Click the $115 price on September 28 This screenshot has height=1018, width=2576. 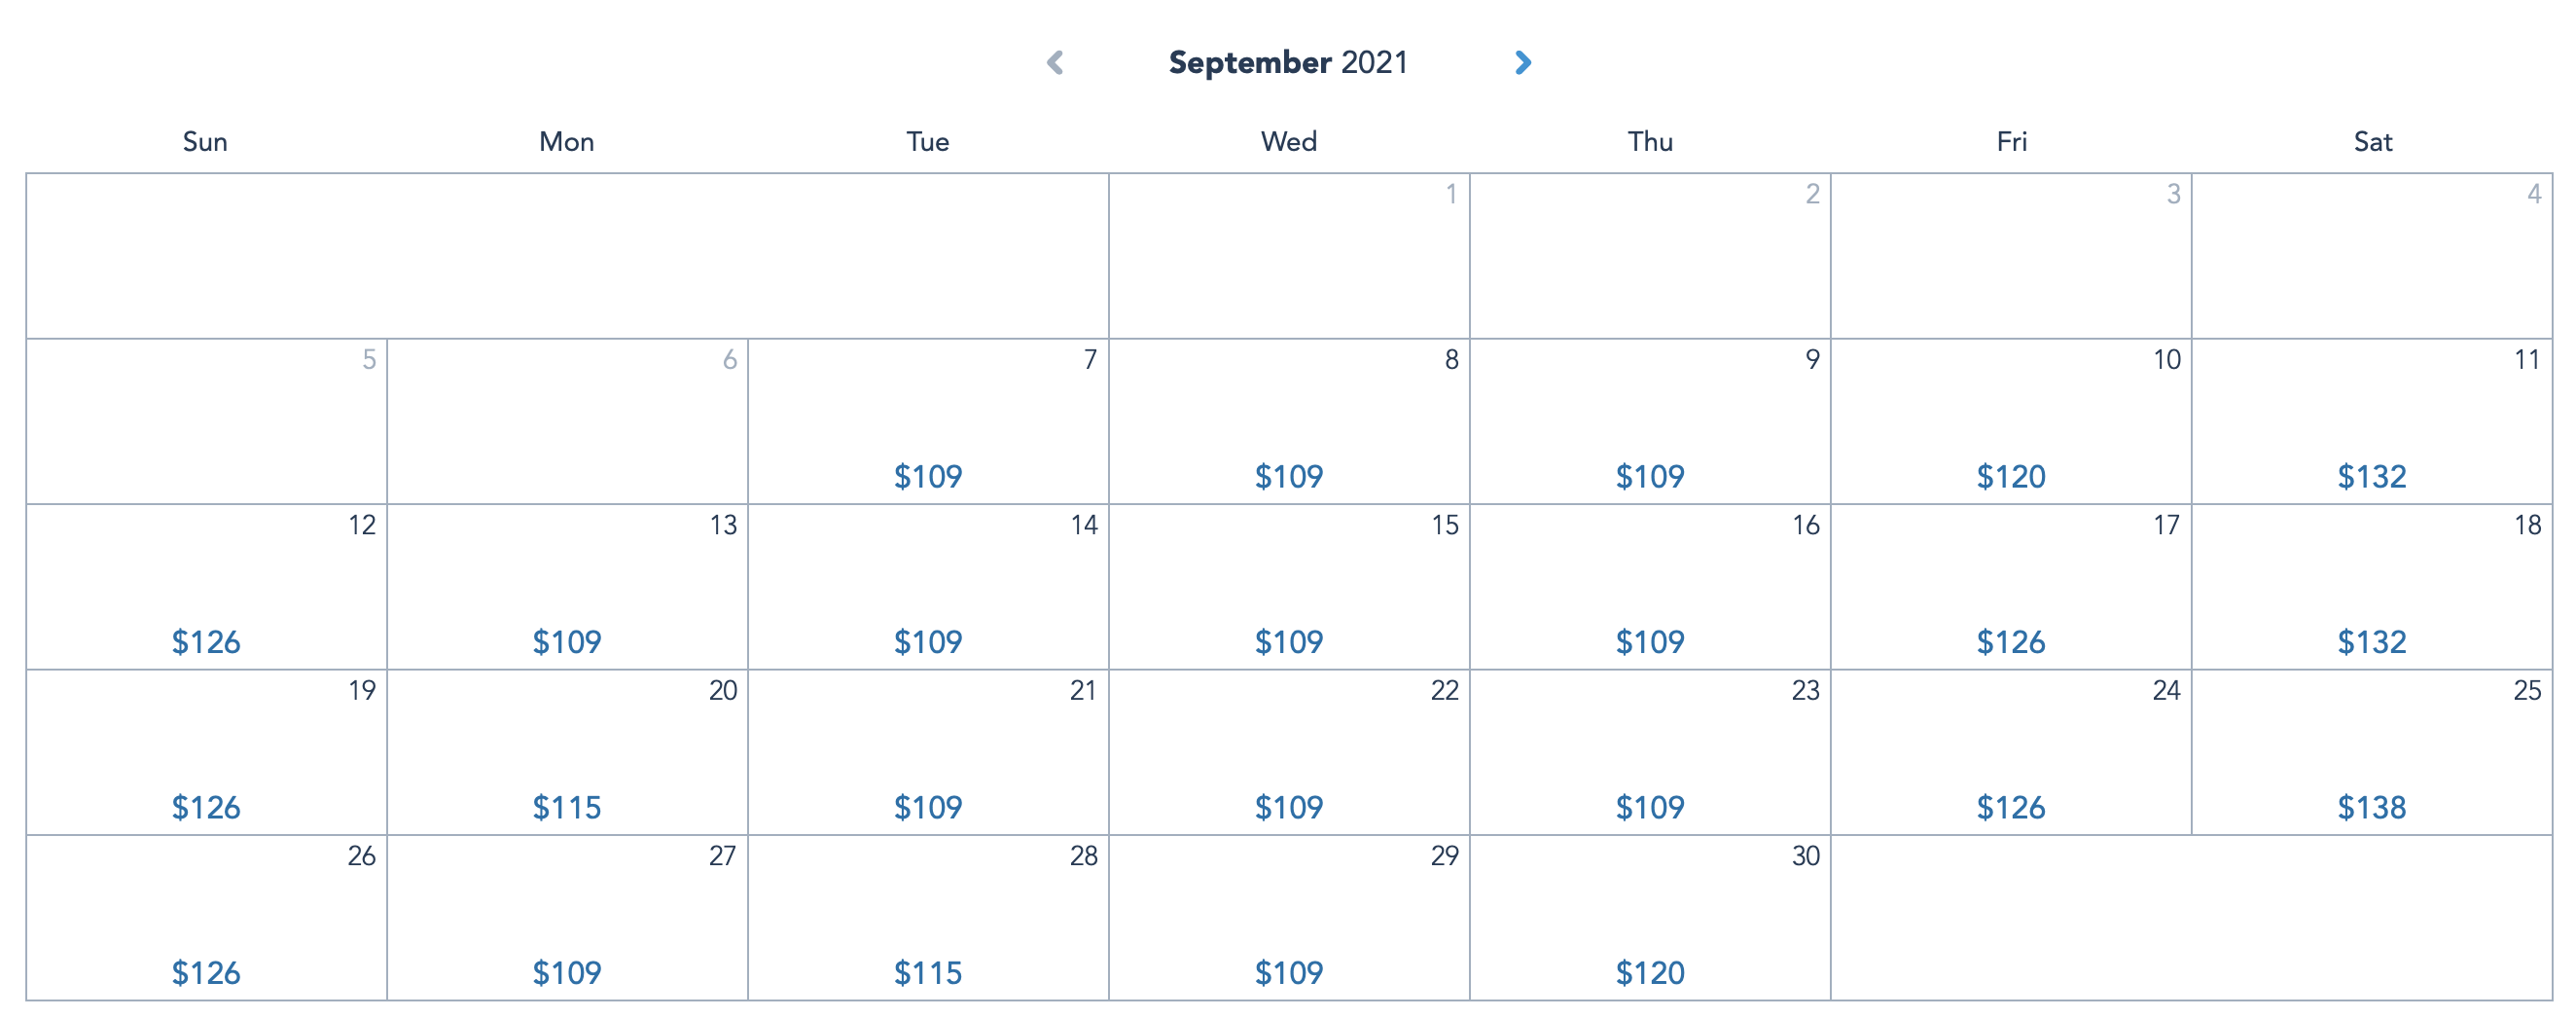tap(928, 973)
